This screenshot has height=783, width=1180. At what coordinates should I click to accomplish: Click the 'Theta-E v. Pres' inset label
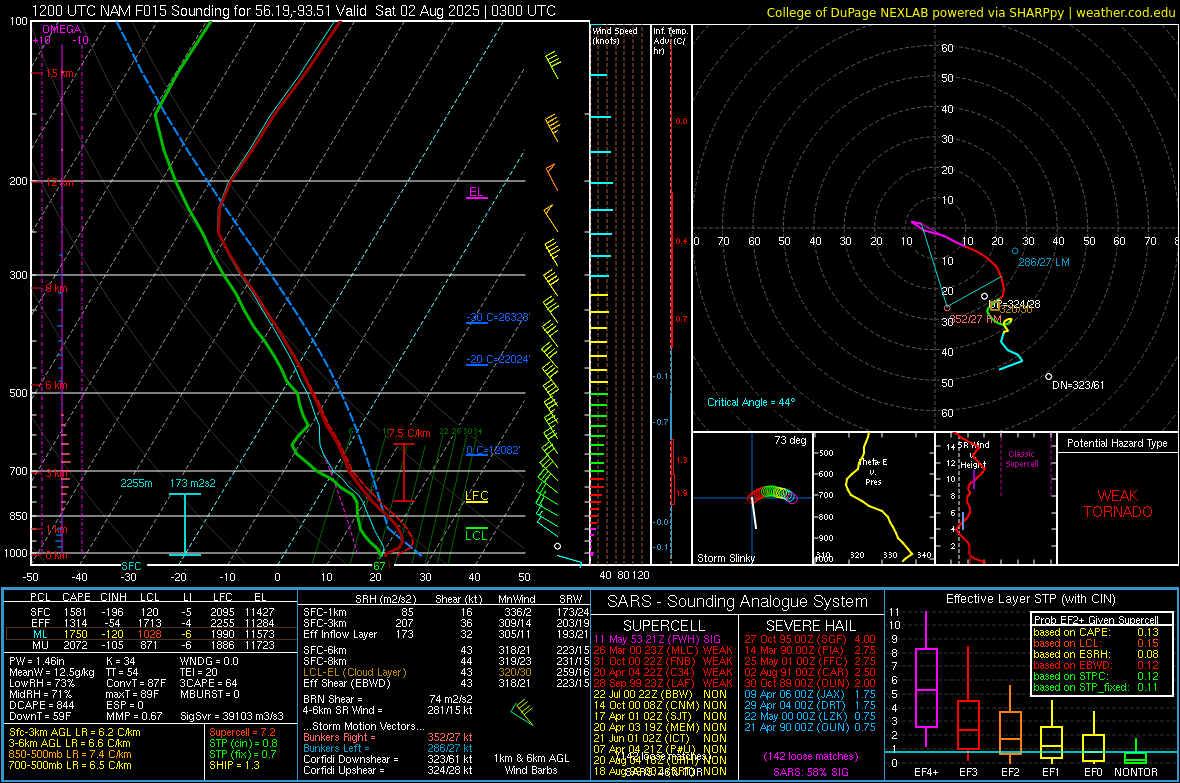873,472
